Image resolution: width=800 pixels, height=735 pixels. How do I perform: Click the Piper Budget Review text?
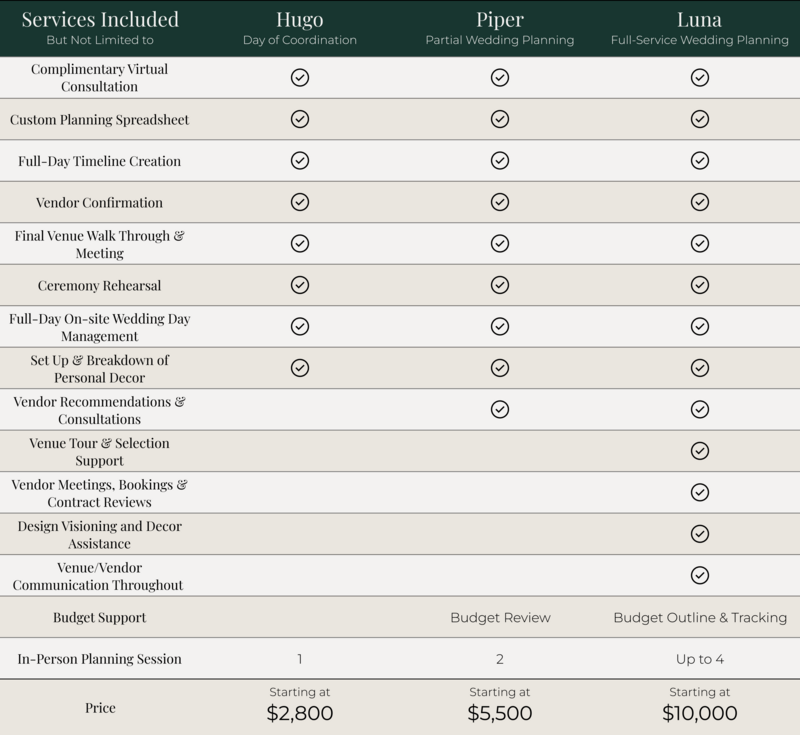point(500,617)
